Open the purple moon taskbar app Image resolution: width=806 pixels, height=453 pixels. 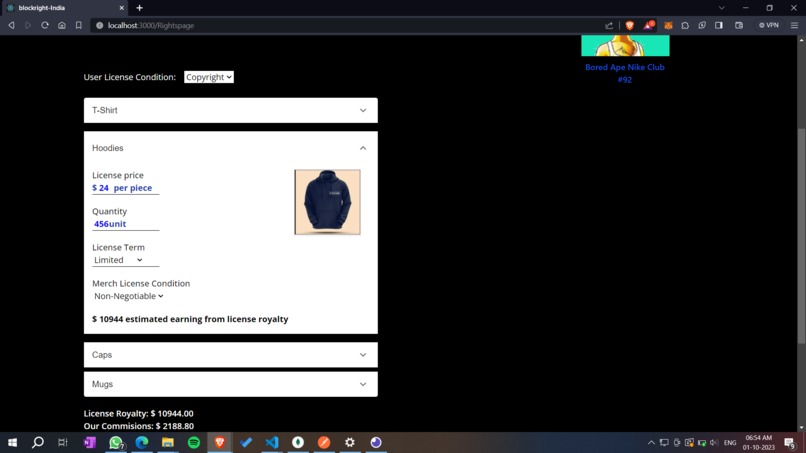point(376,442)
